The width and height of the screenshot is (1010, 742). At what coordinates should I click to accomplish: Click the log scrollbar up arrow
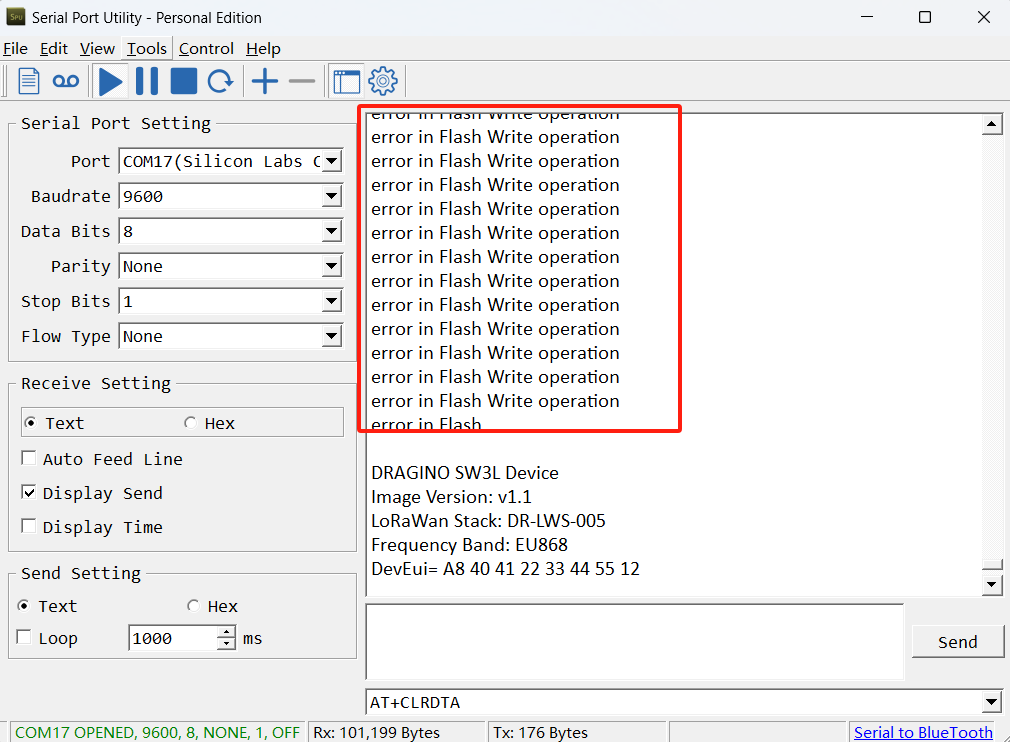point(992,124)
